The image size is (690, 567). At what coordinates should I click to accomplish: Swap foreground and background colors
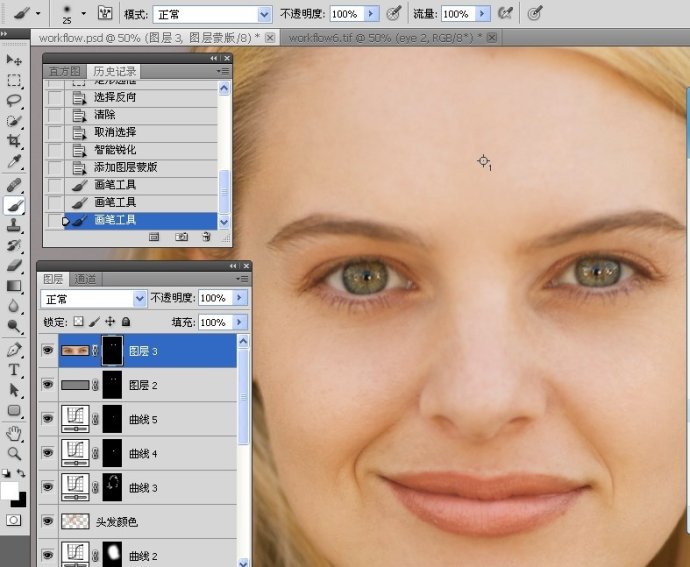click(21, 473)
